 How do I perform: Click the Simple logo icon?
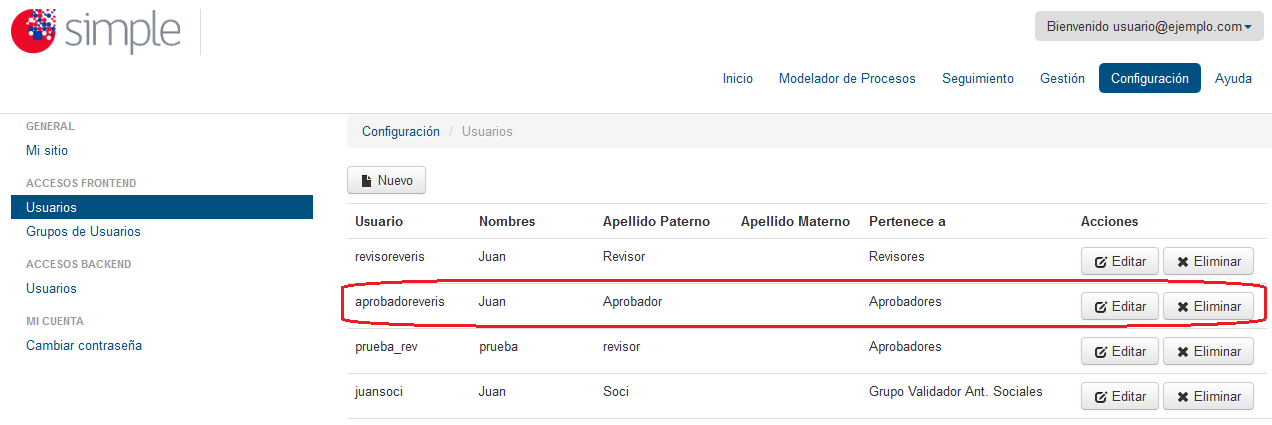click(33, 30)
